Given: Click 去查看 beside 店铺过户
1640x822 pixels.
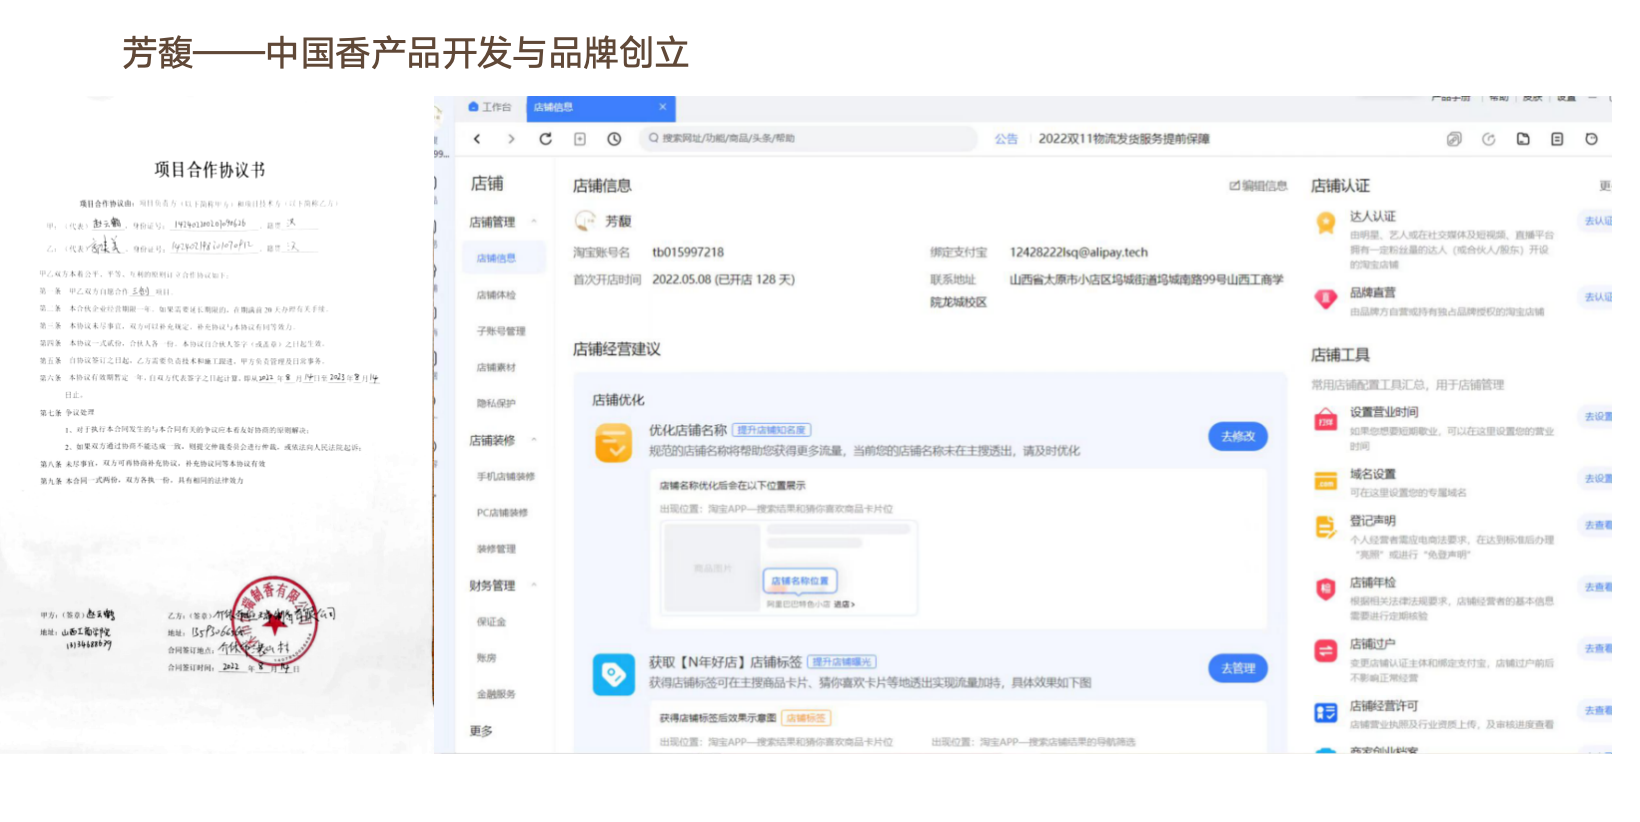Looking at the screenshot, I should point(1598,649).
